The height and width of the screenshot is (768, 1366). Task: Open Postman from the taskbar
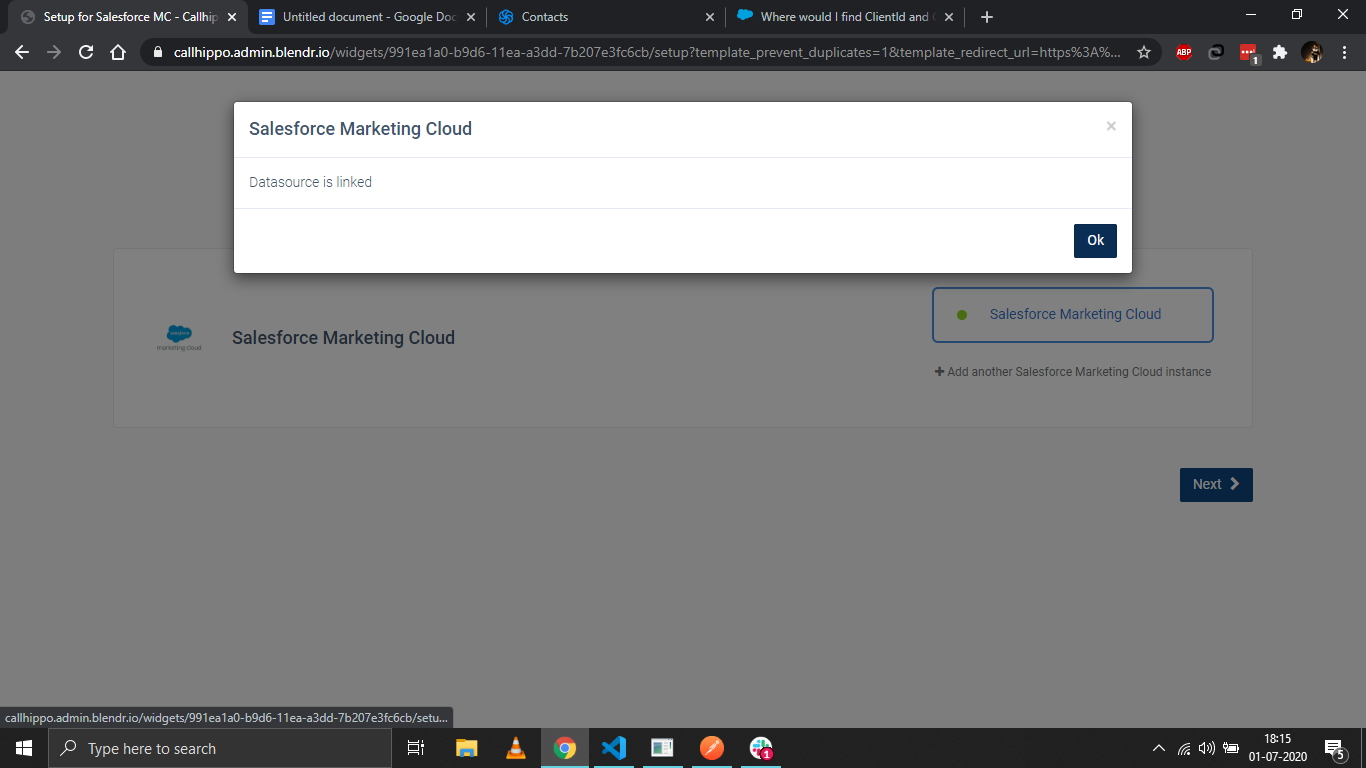(x=712, y=748)
